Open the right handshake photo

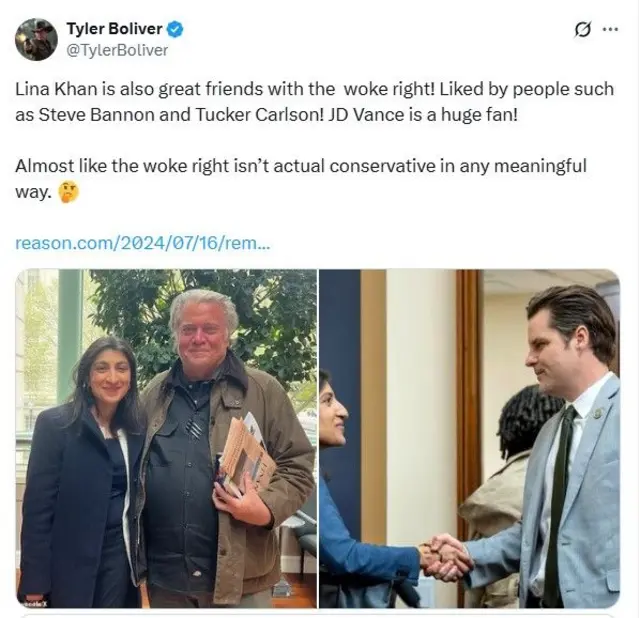click(469, 438)
